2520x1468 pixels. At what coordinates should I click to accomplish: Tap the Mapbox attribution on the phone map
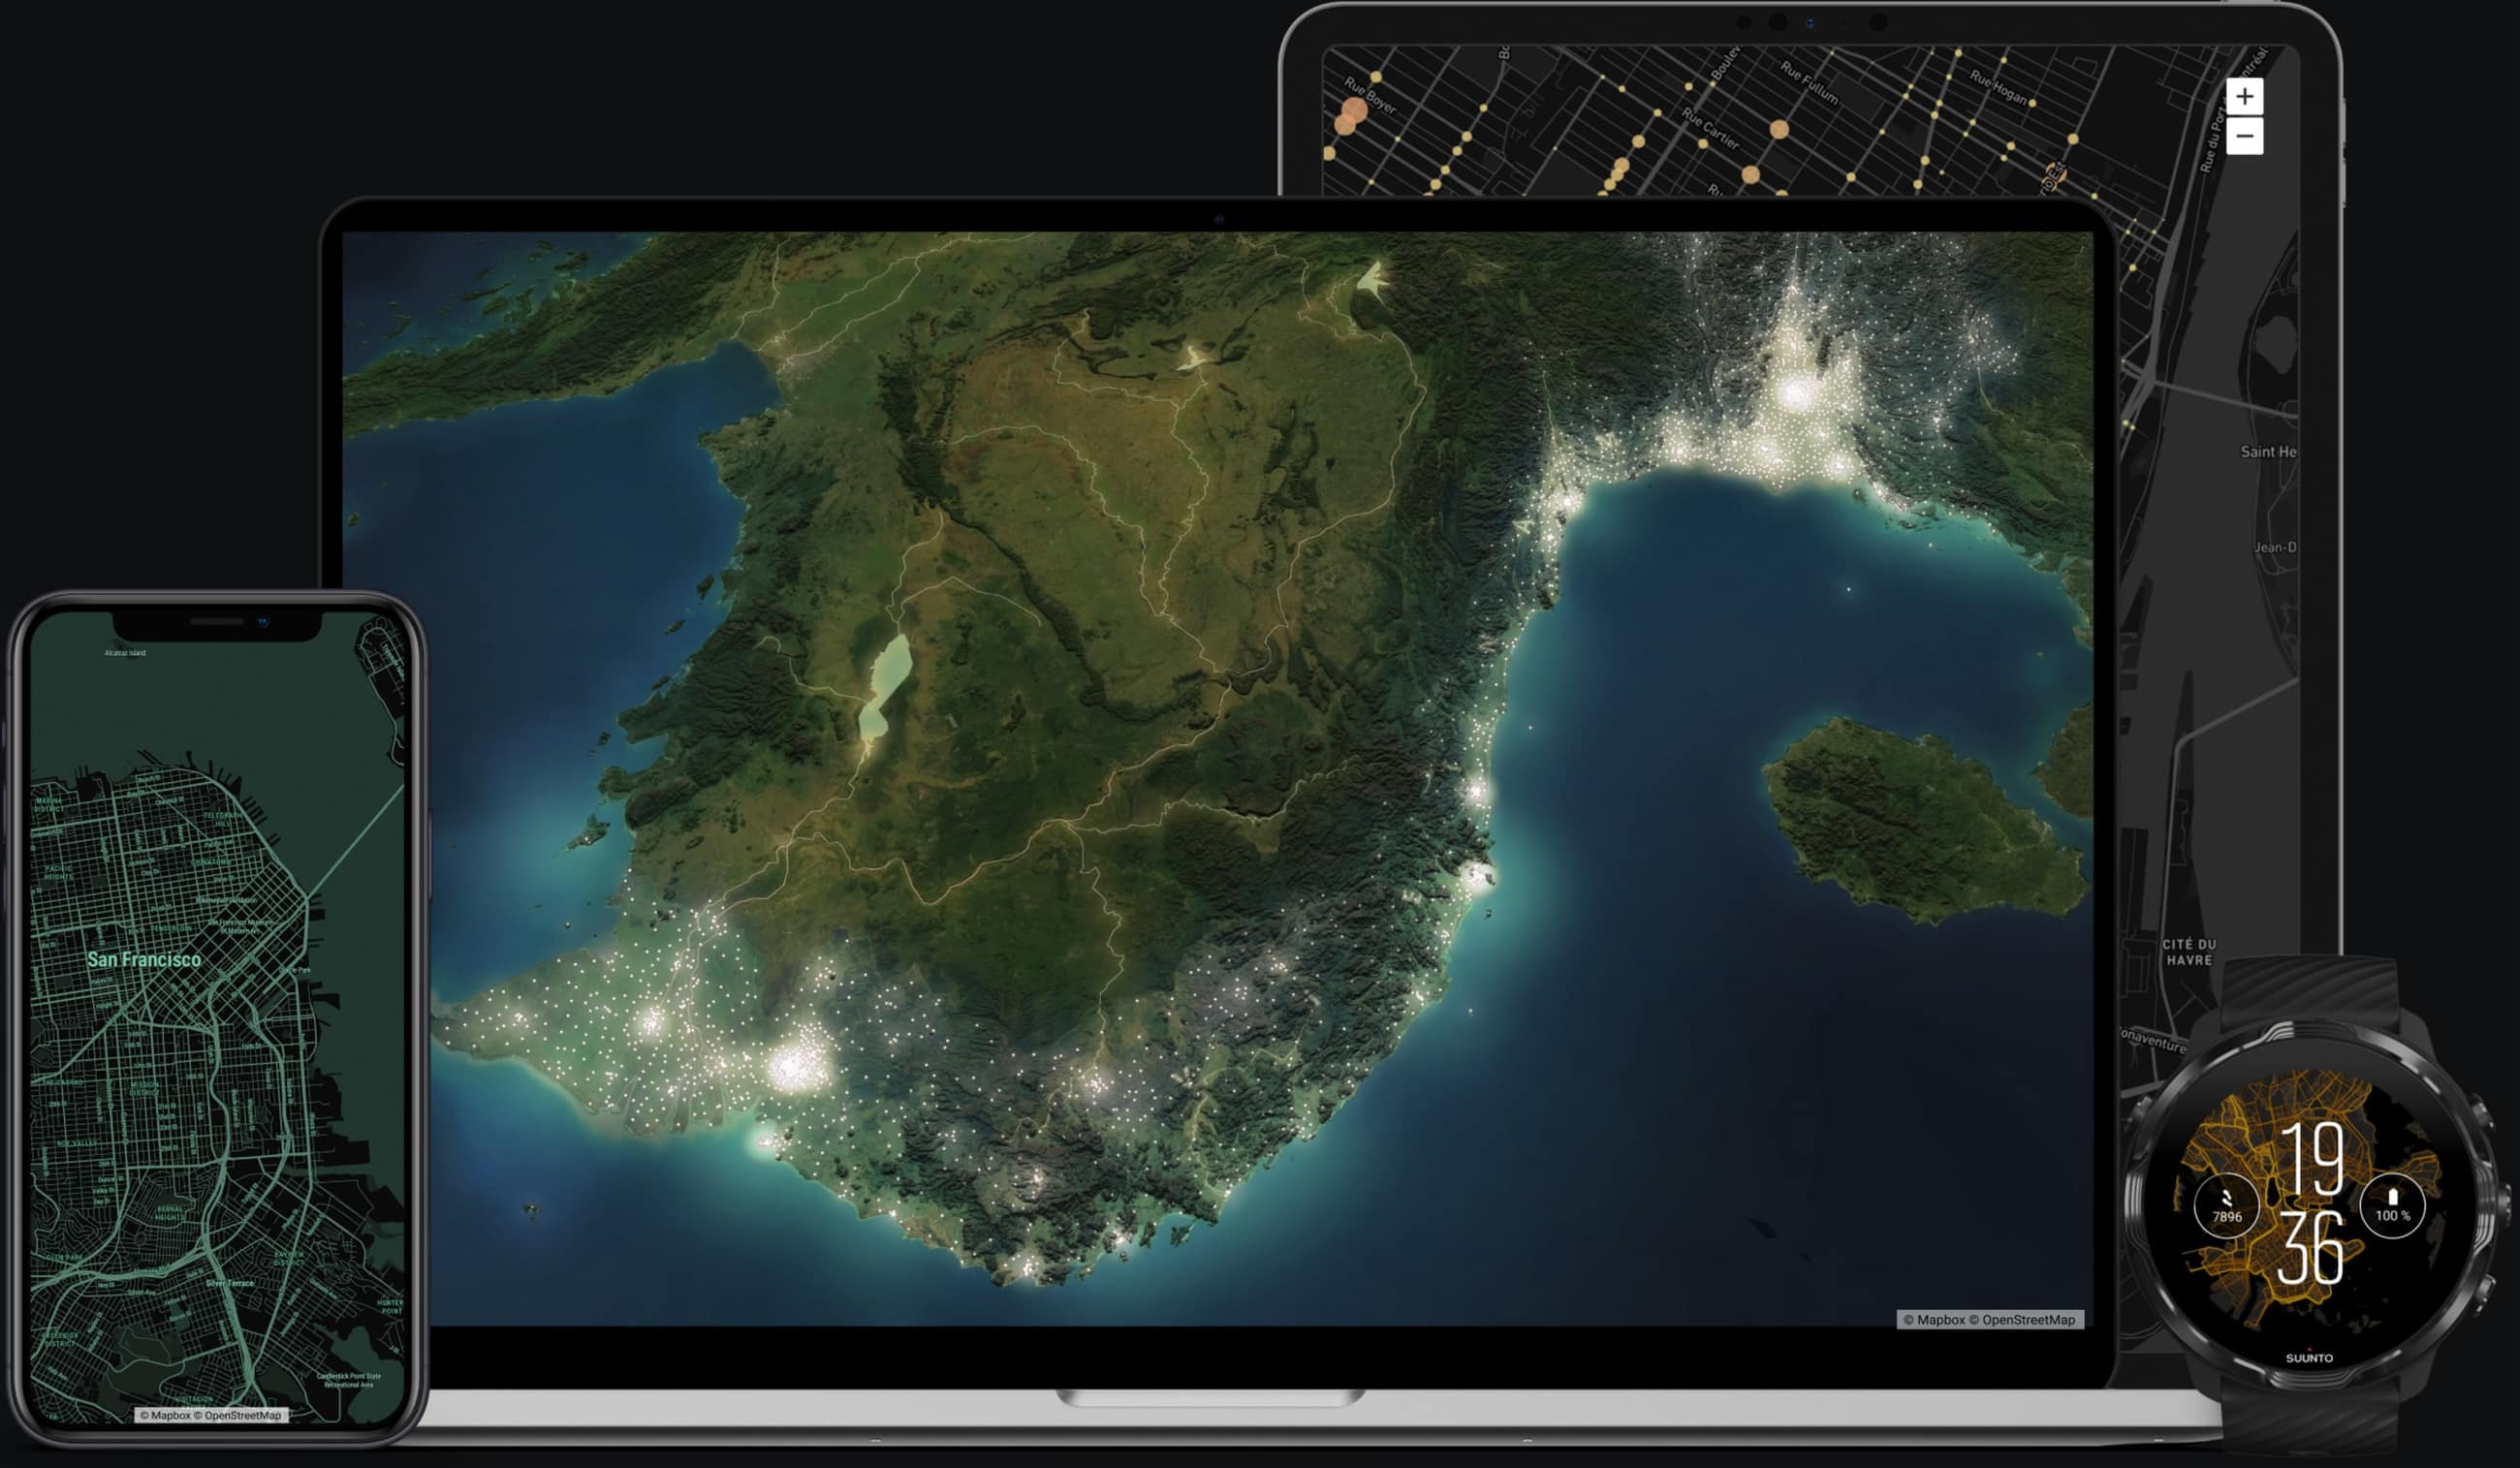211,1415
